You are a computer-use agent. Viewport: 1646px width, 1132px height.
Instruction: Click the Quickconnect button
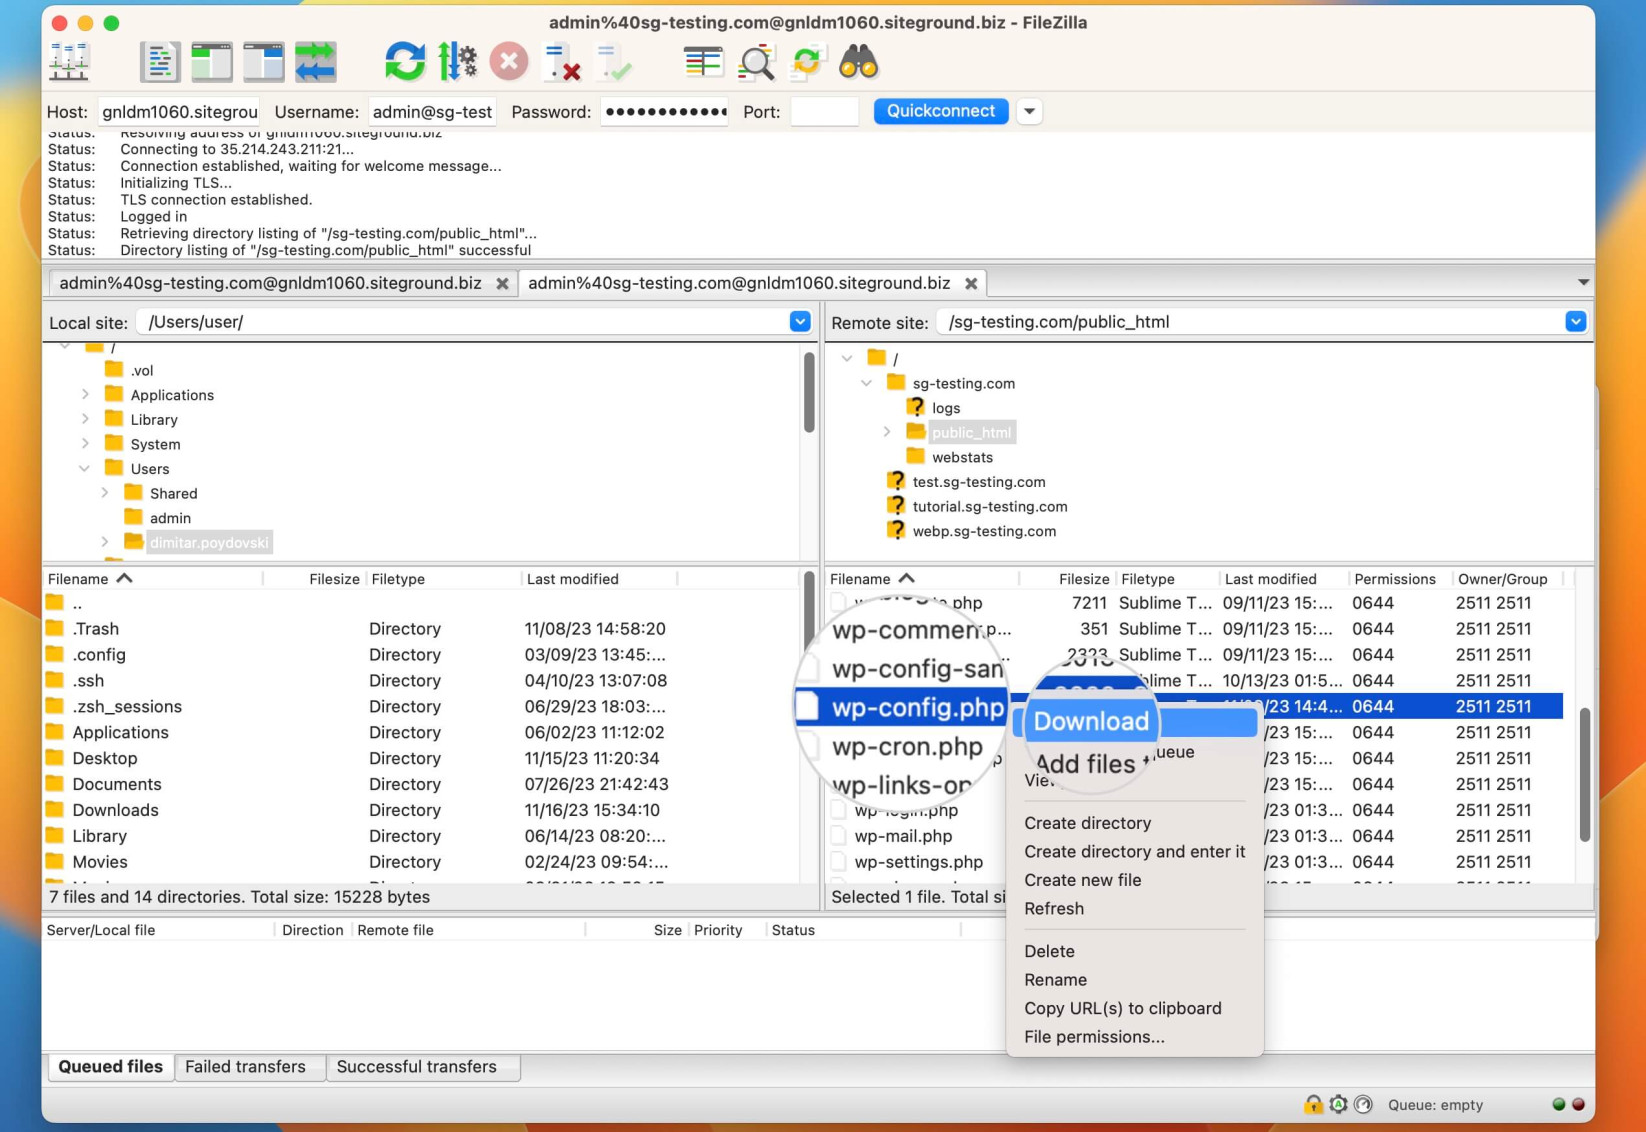point(940,111)
